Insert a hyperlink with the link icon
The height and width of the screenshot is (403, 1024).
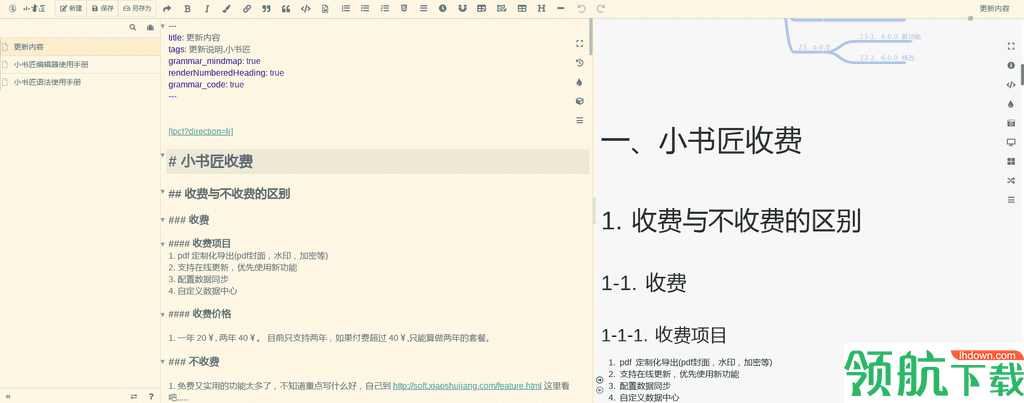point(246,8)
